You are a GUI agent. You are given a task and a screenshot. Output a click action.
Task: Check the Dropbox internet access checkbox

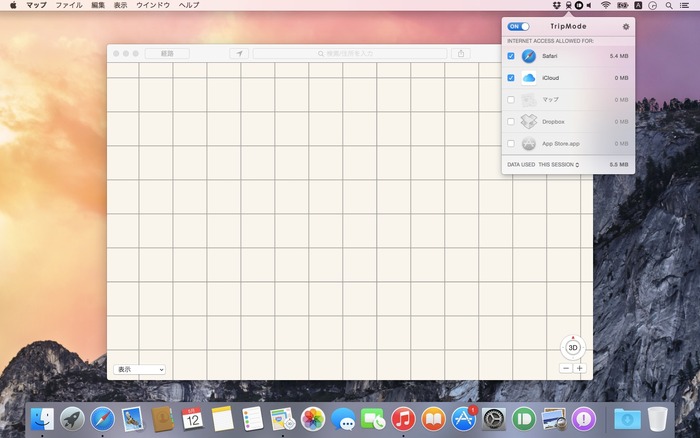click(511, 122)
